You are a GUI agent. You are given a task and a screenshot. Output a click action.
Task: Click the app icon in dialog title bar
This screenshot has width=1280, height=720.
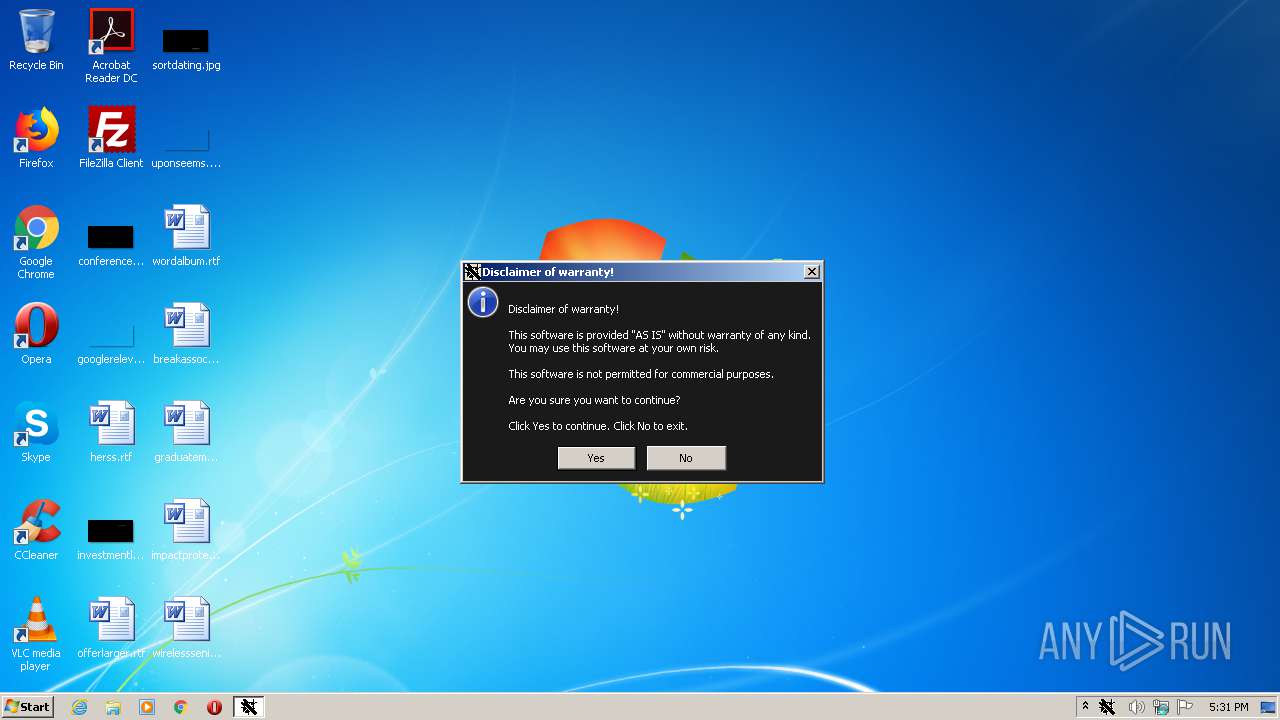473,271
